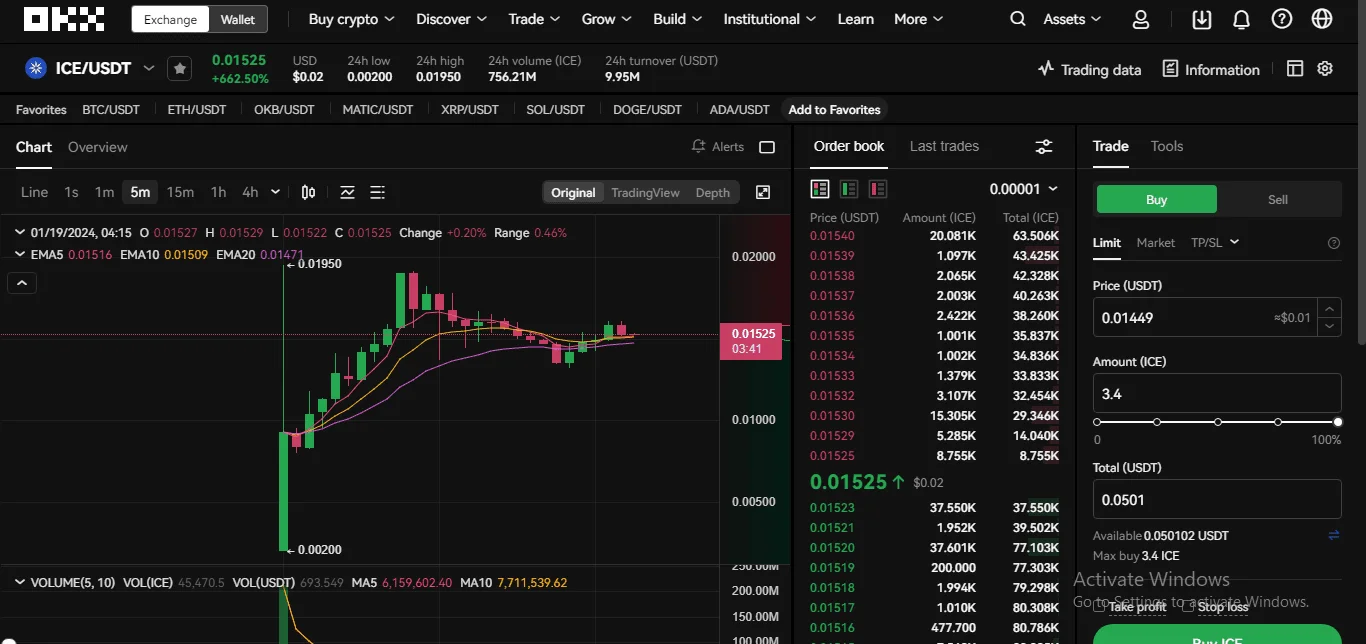Open the notifications bell
1366x644 pixels.
click(1241, 19)
